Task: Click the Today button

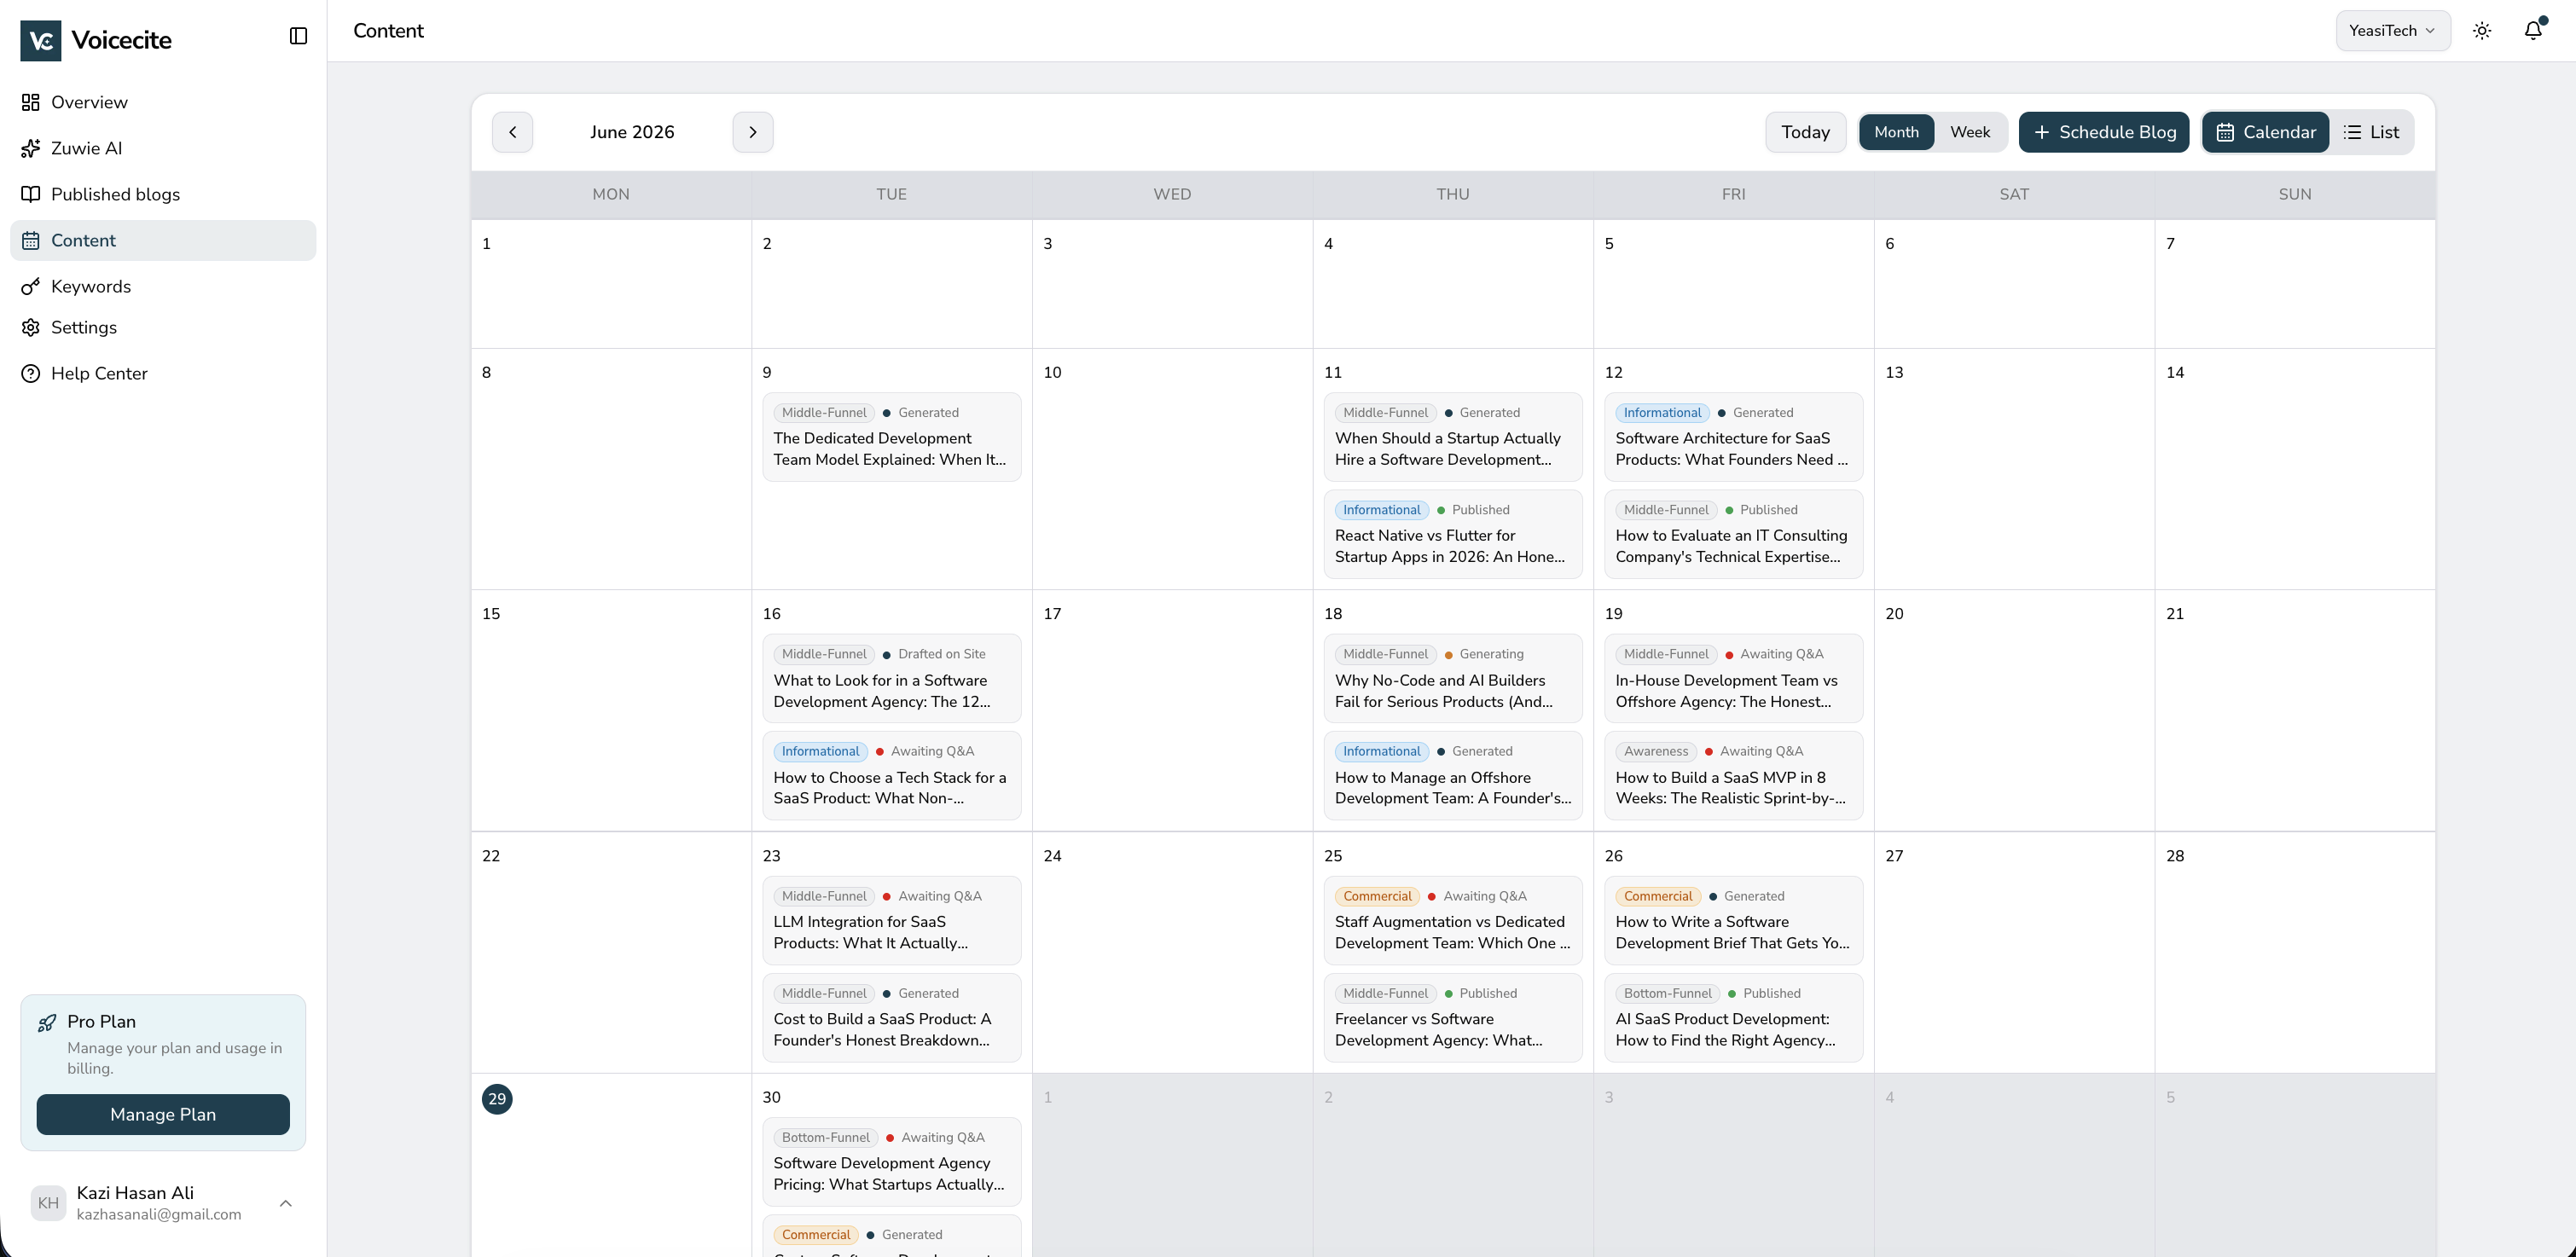Action: coord(1805,132)
